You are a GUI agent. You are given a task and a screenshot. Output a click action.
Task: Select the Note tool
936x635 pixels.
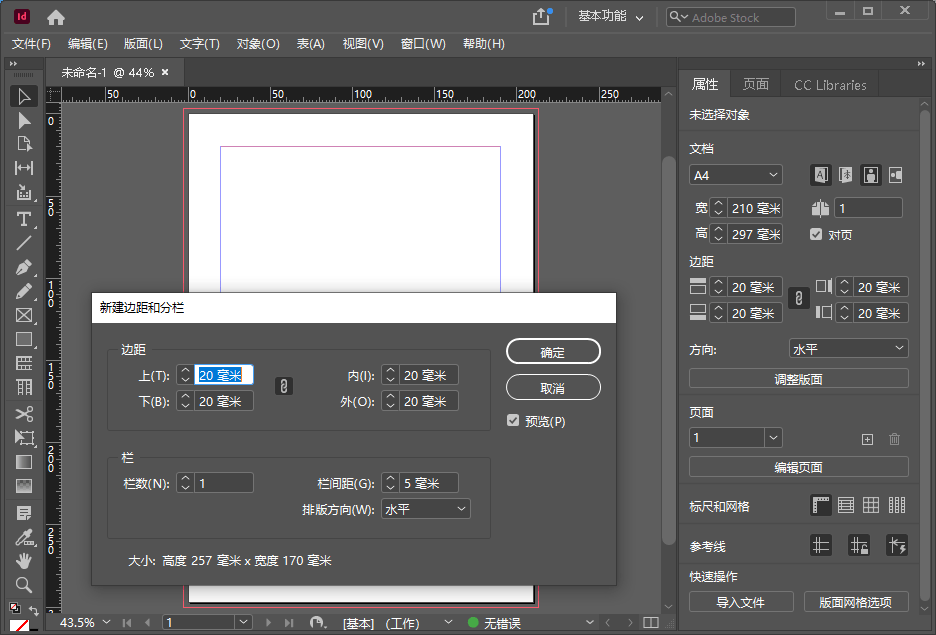point(24,513)
